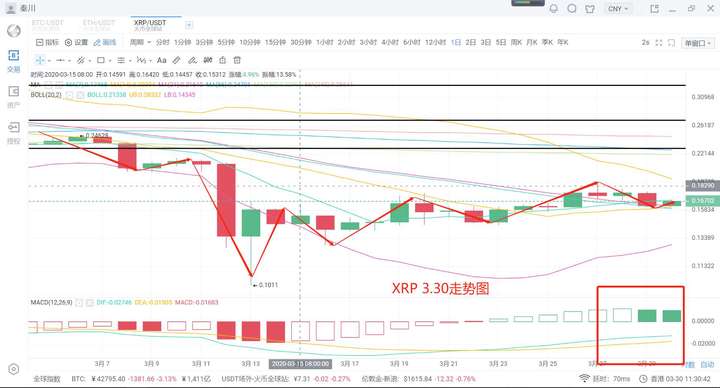
Task: Open the globe market icon in sidebar
Action: point(14,31)
